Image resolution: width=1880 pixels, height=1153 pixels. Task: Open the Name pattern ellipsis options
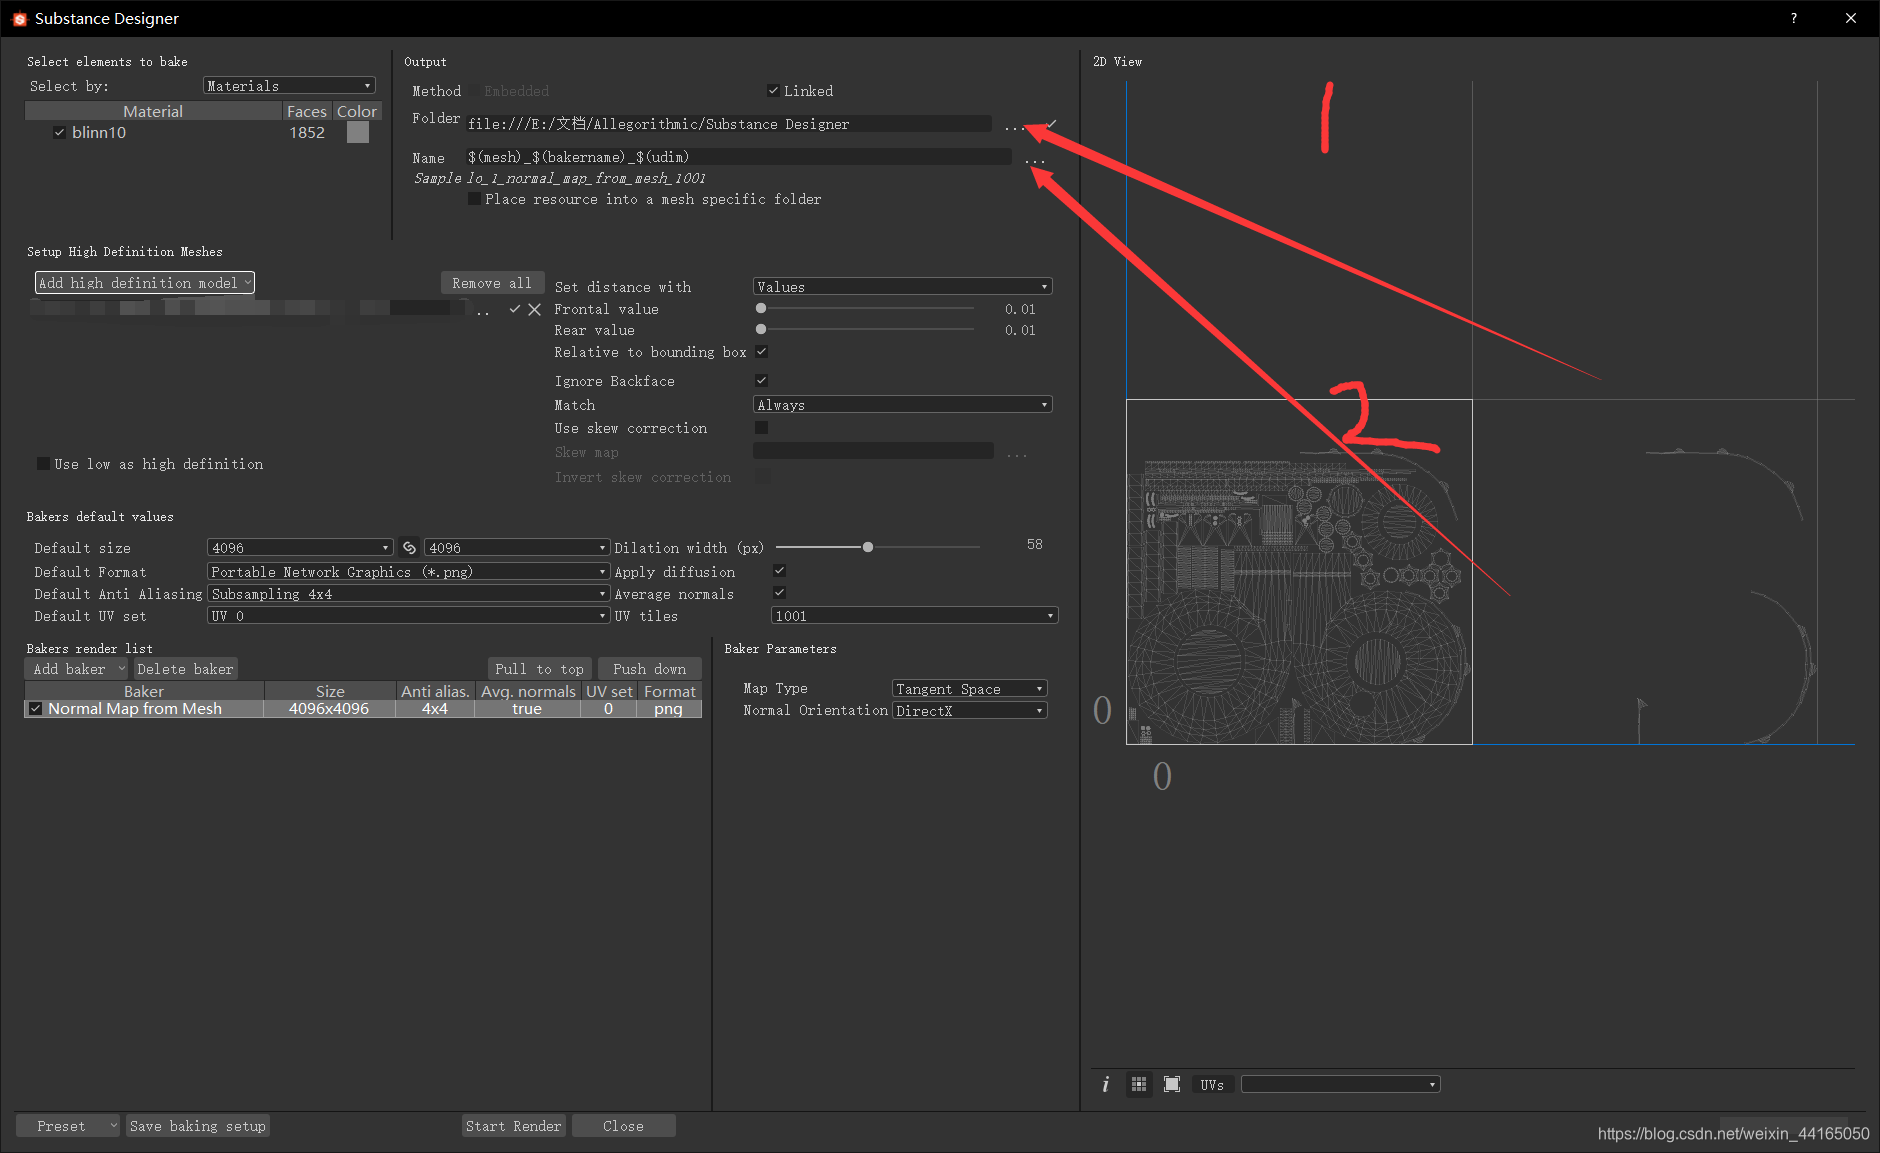tap(1034, 159)
